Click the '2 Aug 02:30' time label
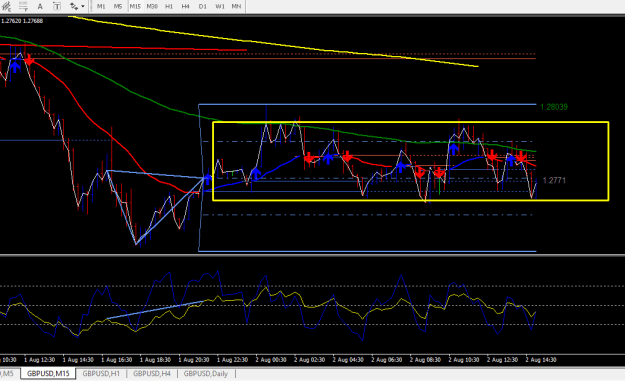Image resolution: width=625 pixels, height=381 pixels. click(310, 360)
